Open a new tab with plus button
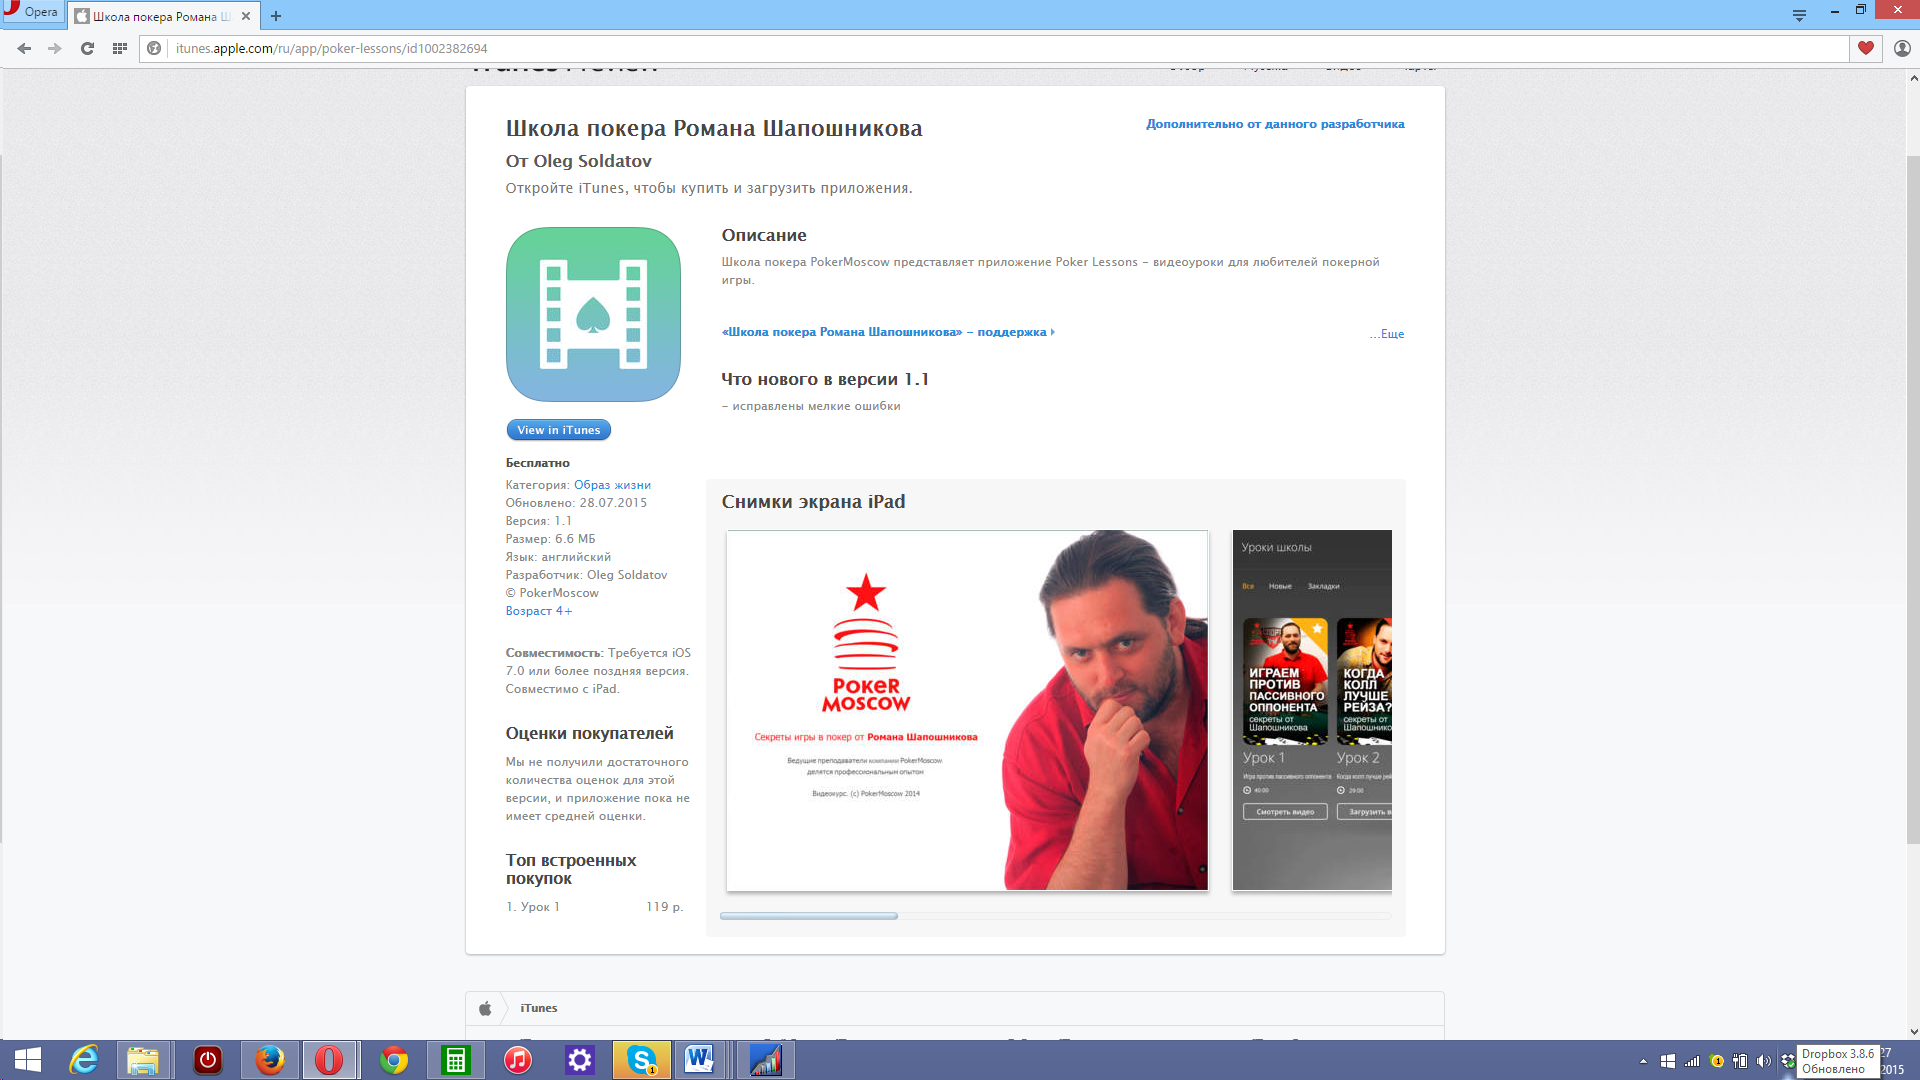This screenshot has height=1080, width=1920. pyautogui.click(x=276, y=16)
